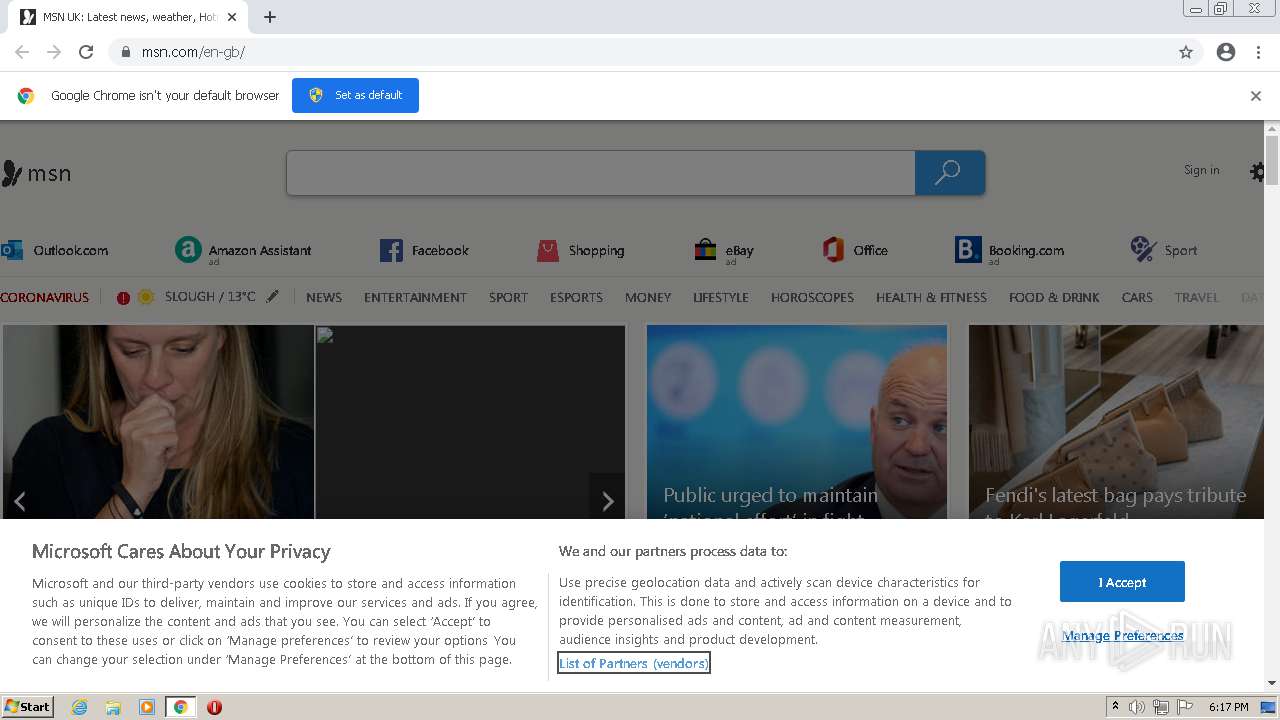Reload the MSN page
Viewport: 1280px width, 720px height.
click(86, 52)
